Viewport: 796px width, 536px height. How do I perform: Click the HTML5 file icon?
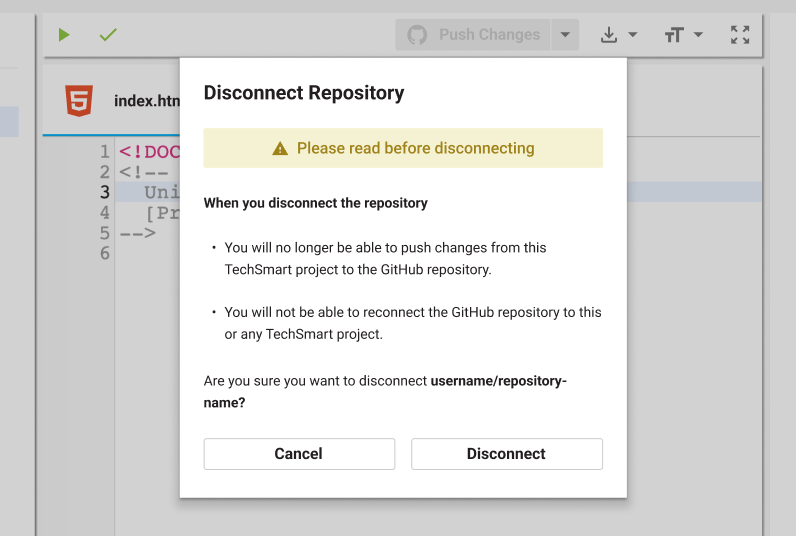(79, 100)
